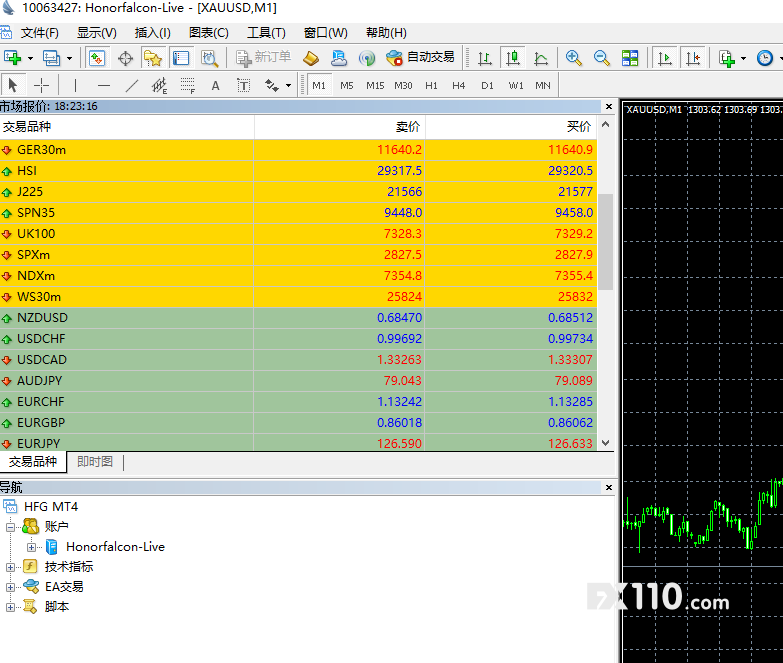Expand the 脚本 tree node
Image resolution: width=783 pixels, height=663 pixels.
tap(10, 607)
